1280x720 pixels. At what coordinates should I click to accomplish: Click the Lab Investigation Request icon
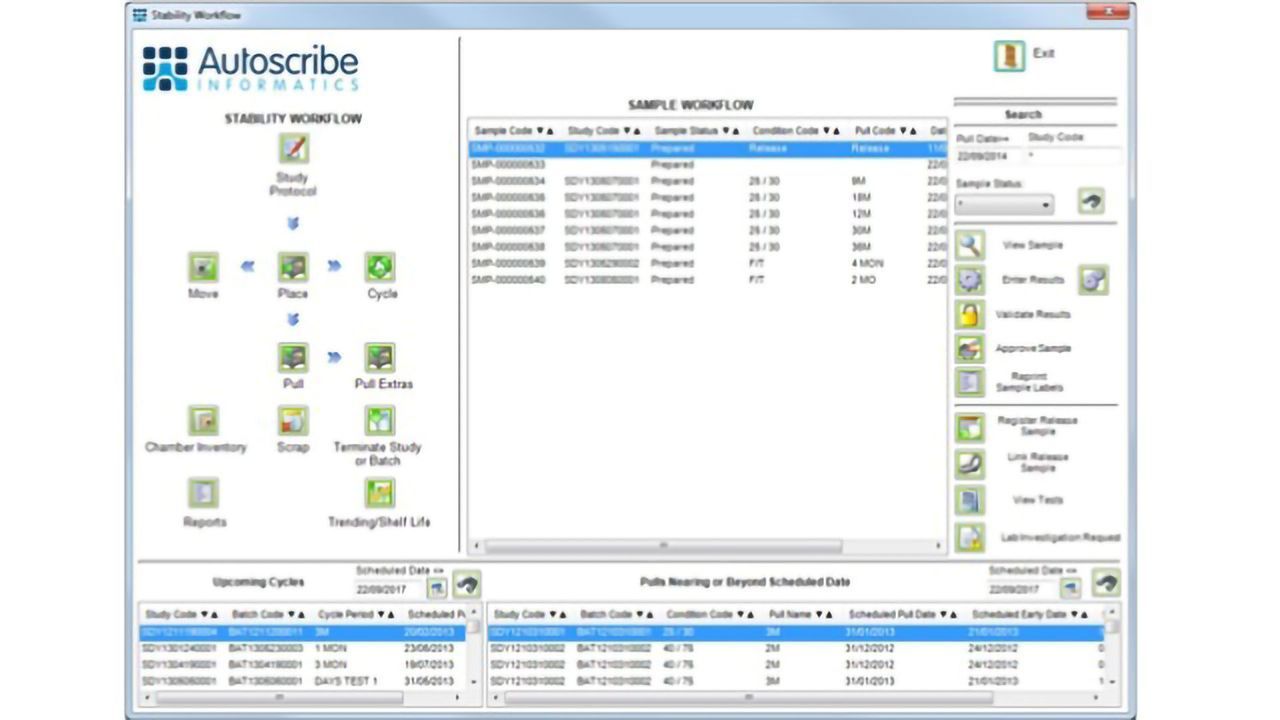pos(970,537)
